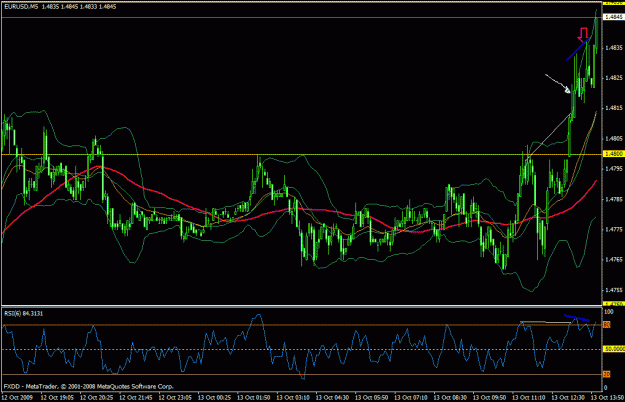The height and width of the screenshot is (402, 625).
Task: Click the 13 Oct 01:50 time label
Action: coord(254,398)
